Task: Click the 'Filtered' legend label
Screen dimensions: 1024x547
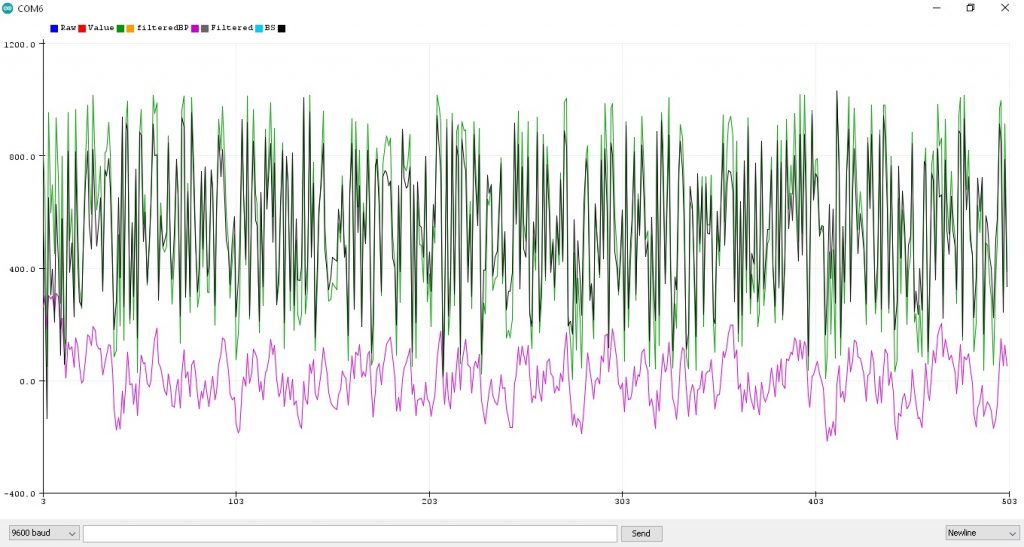Action: click(x=231, y=27)
